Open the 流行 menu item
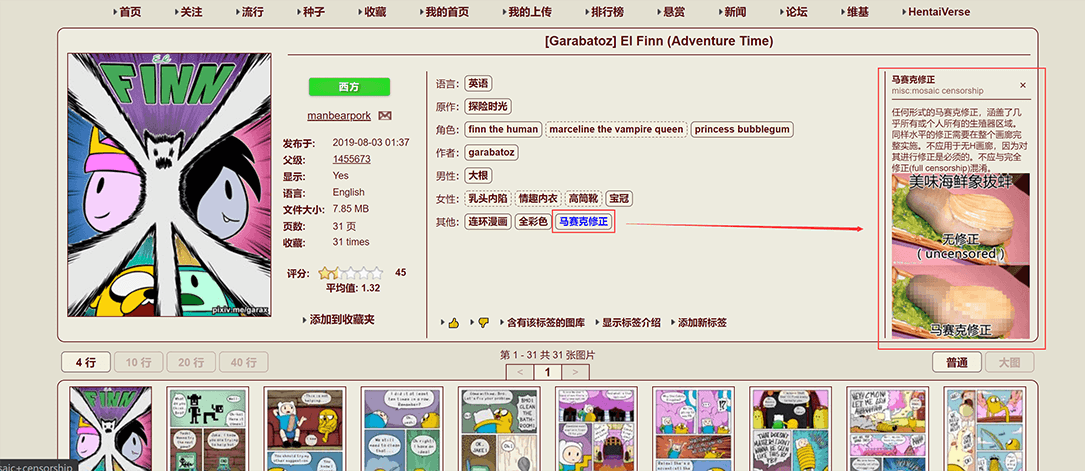 coord(253,12)
